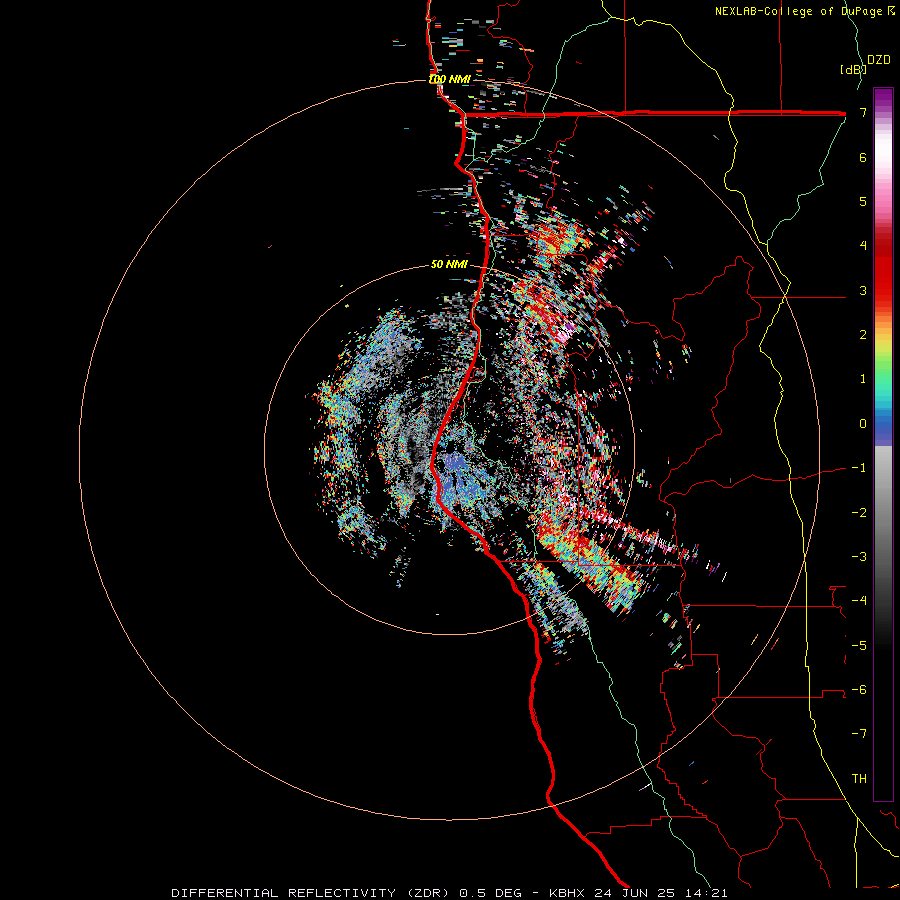This screenshot has width=900, height=900.
Task: Click the 7 value on color scale
Action: click(x=863, y=112)
